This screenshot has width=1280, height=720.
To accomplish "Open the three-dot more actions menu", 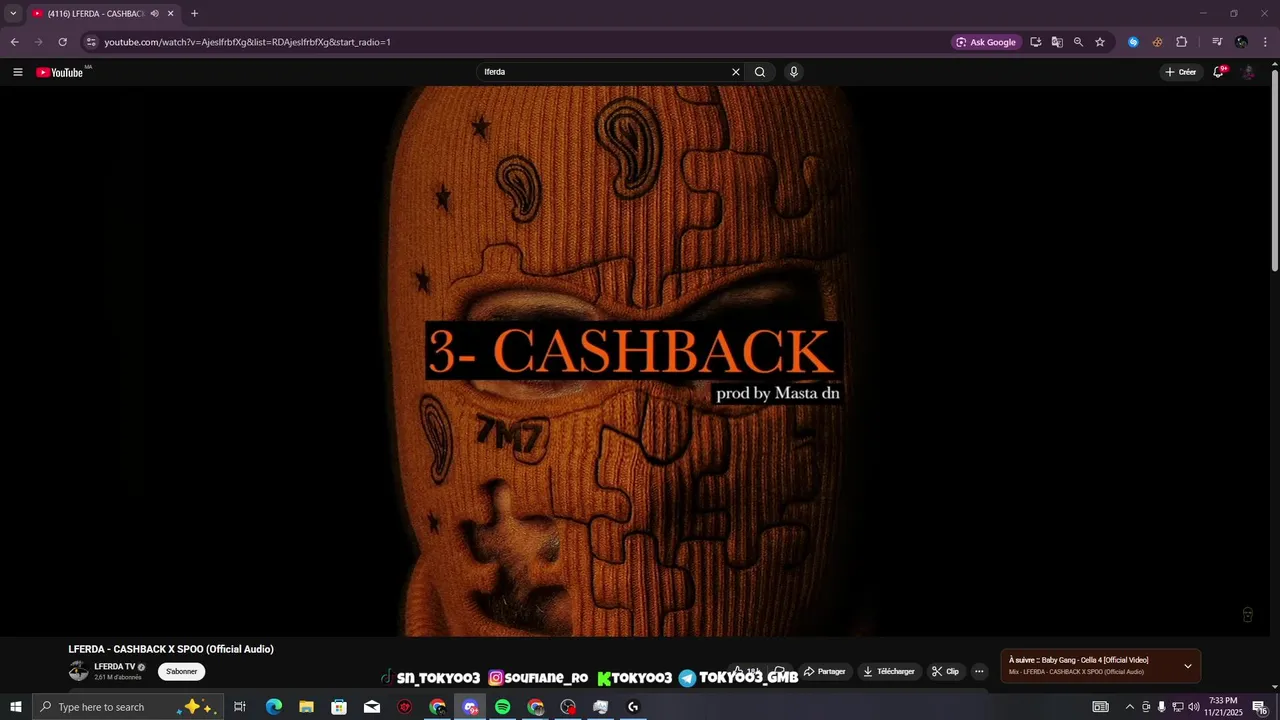I will tap(979, 672).
